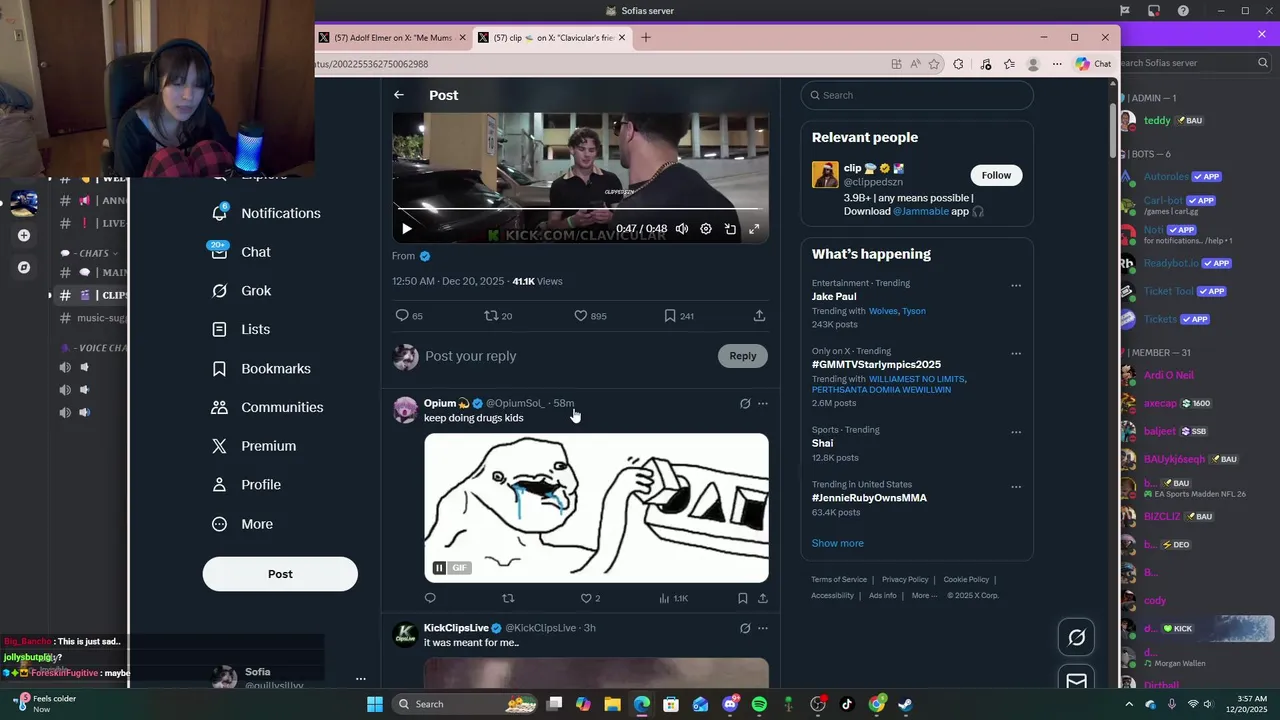
Task: Open Communities in X sidebar
Action: 268,407
